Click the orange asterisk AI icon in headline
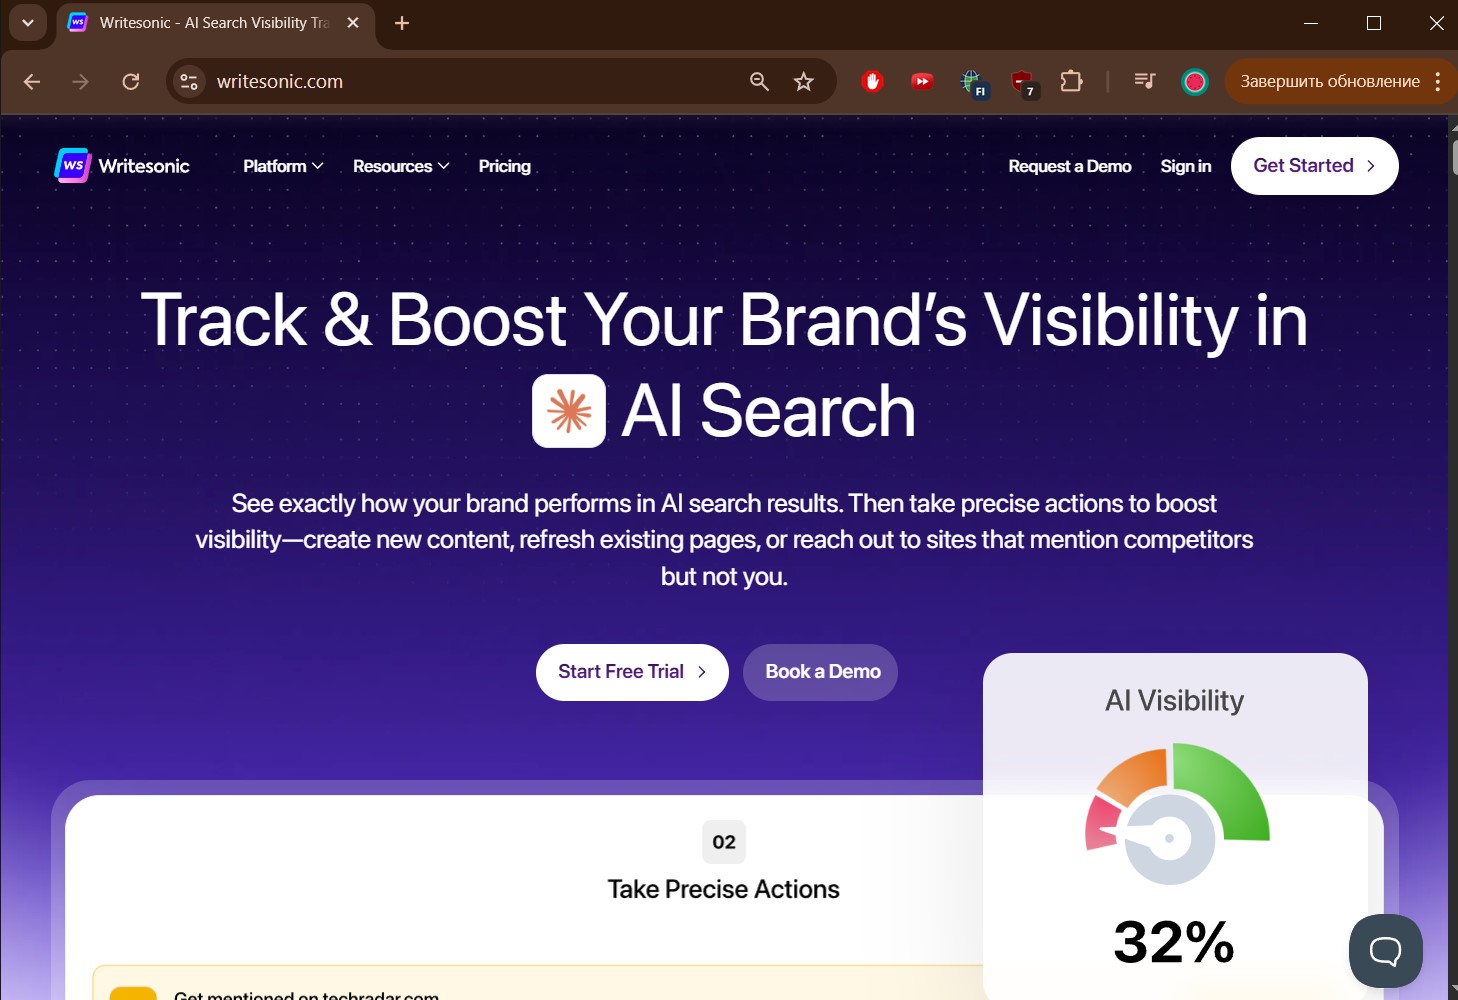The height and width of the screenshot is (1000, 1458). pos(569,411)
